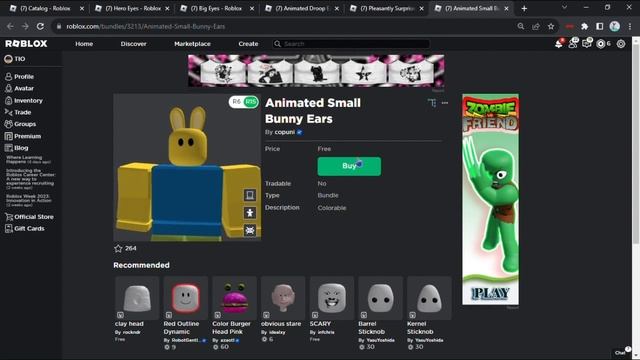Toggle R6/R15 avatar switch
Screen dimensions: 640x360
click(x=244, y=102)
